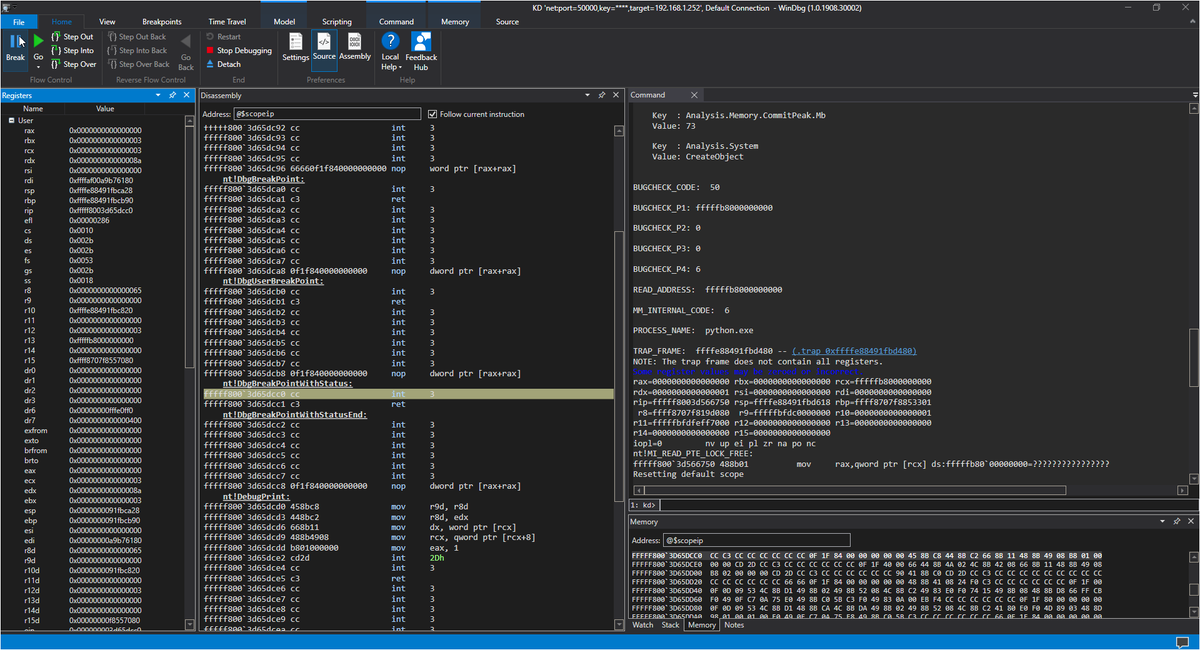Switch to the Breakpoints ribbon tab
Screen dimensions: 1200x650
pyautogui.click(x=162, y=21)
